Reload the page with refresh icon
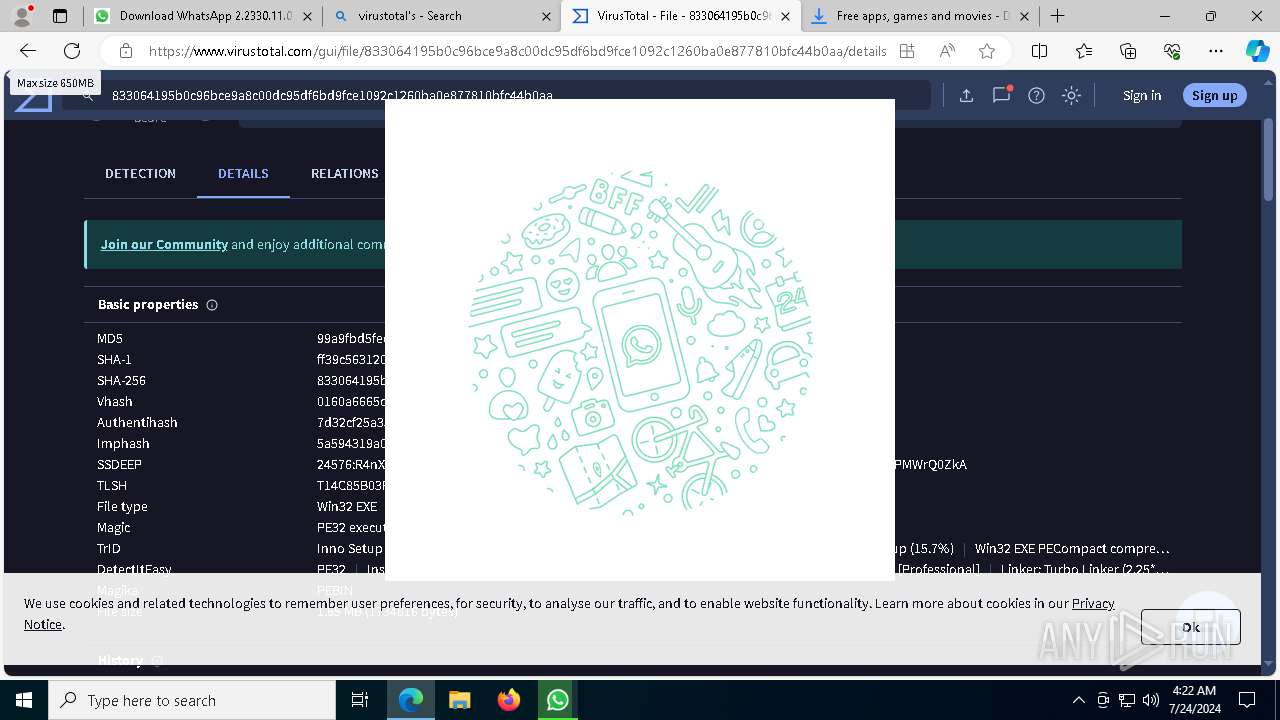The height and width of the screenshot is (720, 1280). point(72,51)
